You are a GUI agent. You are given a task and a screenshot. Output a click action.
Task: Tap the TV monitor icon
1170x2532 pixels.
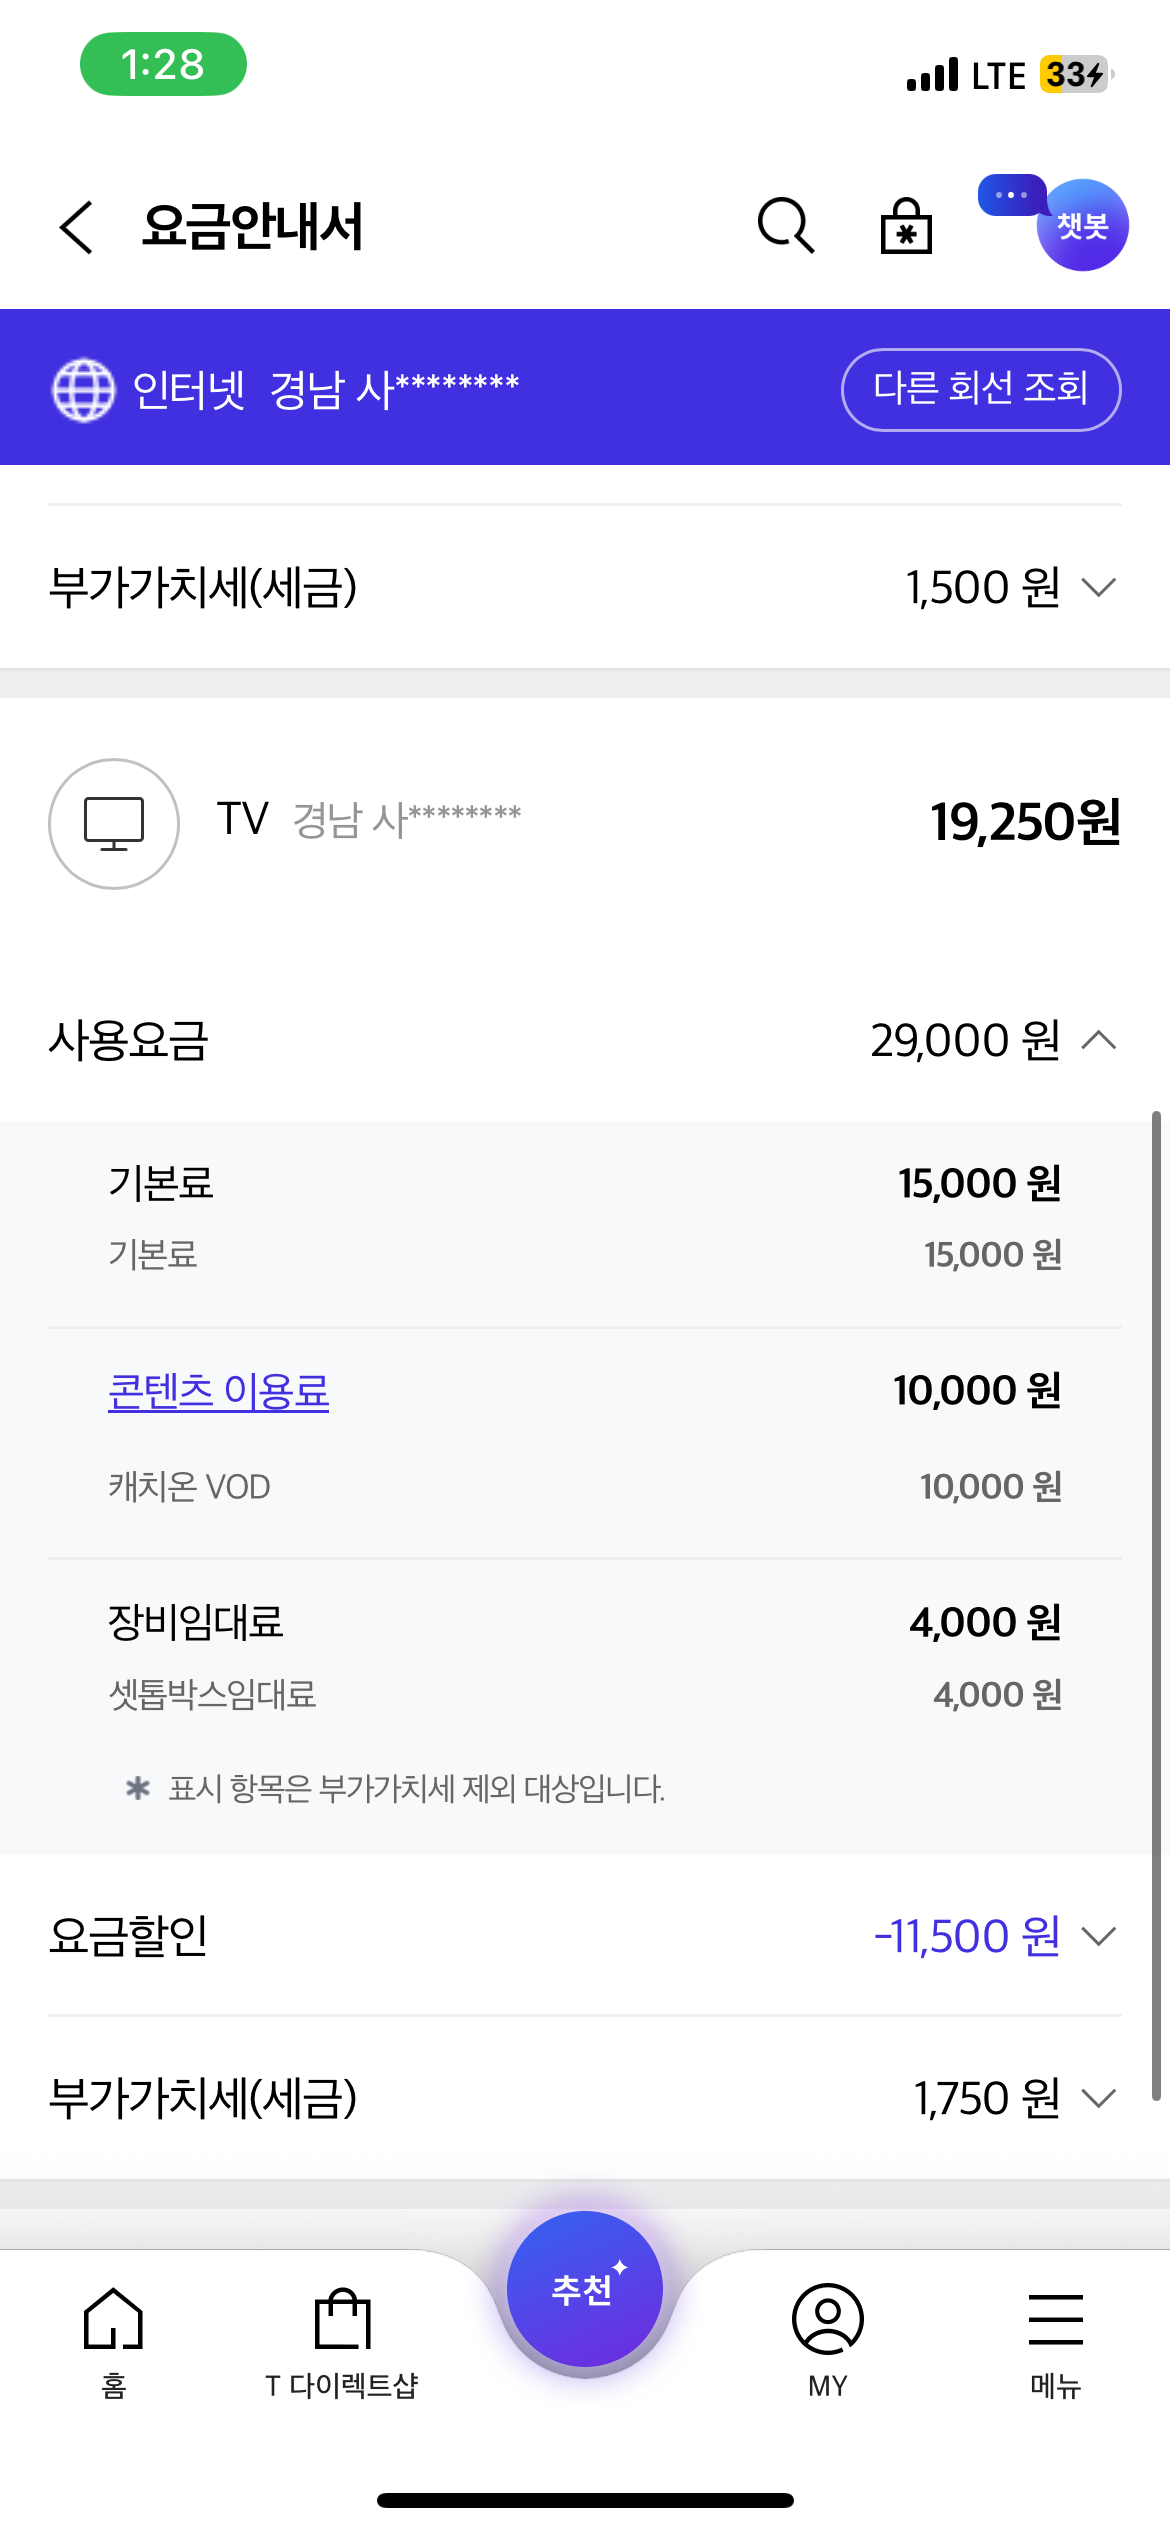[x=114, y=823]
